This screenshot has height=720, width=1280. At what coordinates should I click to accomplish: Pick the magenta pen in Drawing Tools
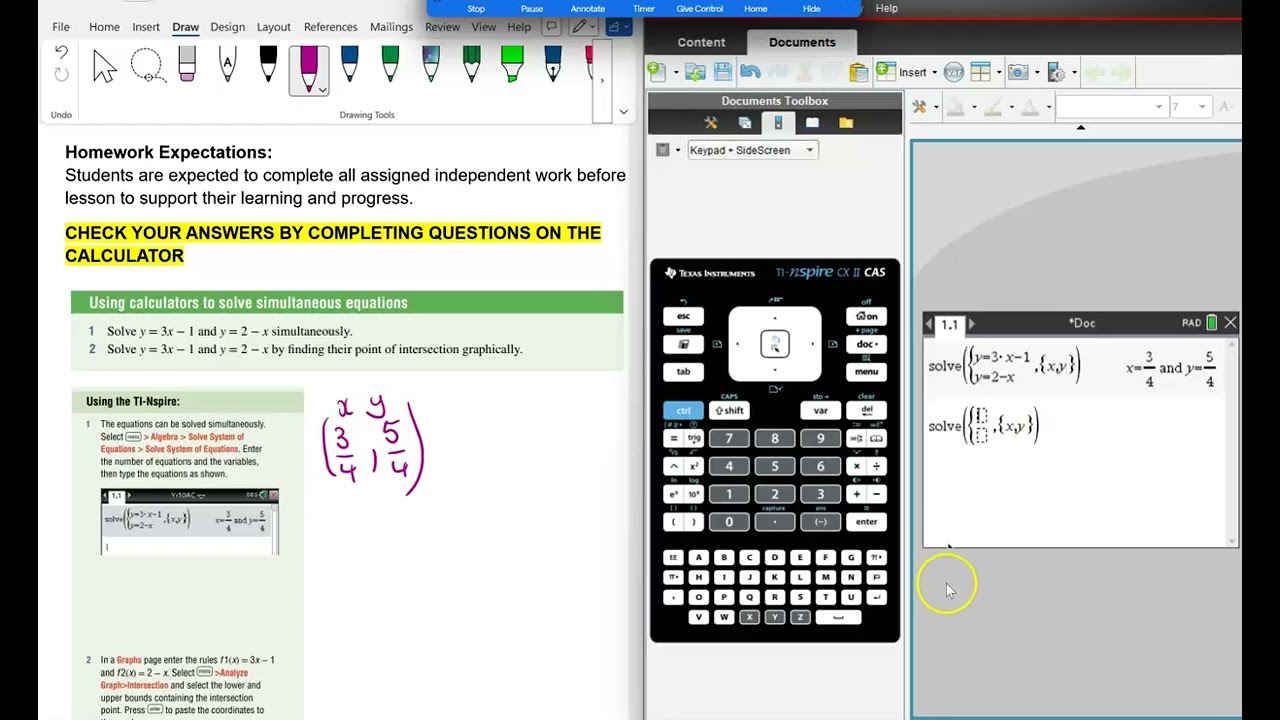click(x=308, y=67)
